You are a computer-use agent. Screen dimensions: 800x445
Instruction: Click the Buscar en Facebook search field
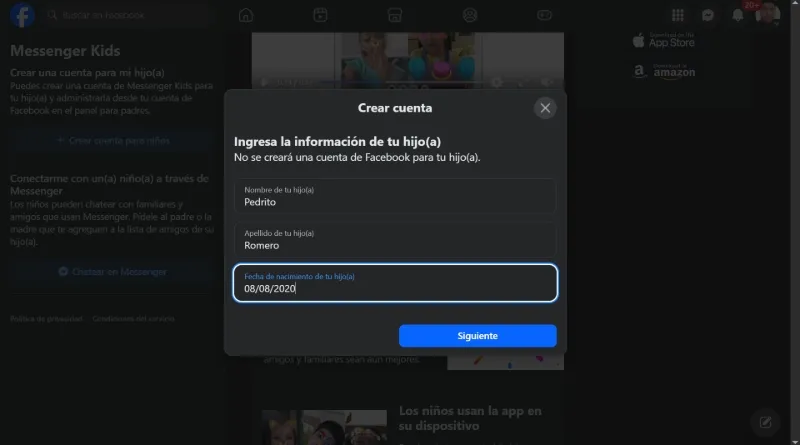[129, 15]
